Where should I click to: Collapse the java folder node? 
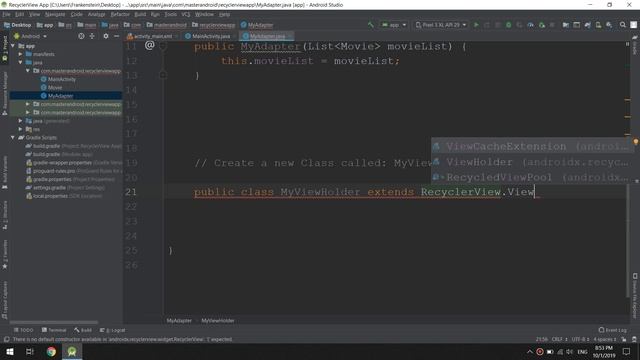pos(20,62)
